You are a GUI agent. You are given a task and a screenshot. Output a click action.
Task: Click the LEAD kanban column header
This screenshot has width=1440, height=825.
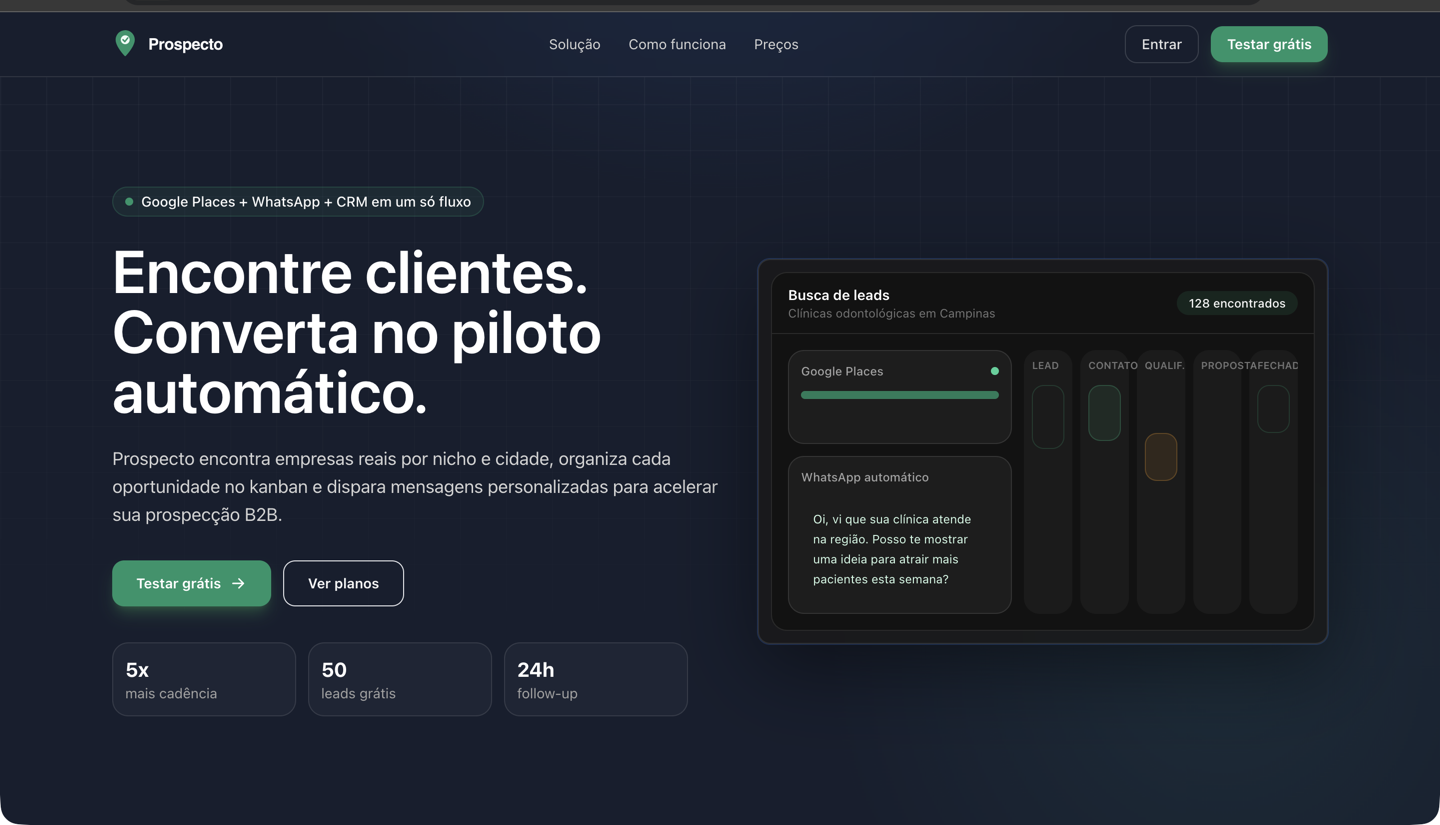pyautogui.click(x=1045, y=365)
